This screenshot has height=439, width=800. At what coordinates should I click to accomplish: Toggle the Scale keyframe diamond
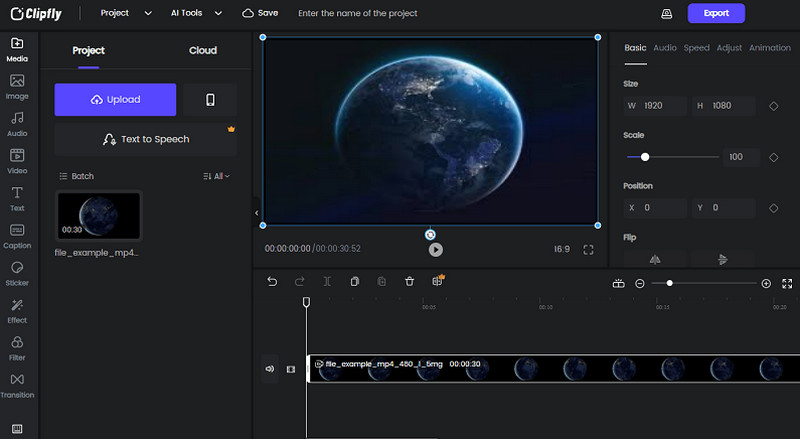(x=773, y=157)
